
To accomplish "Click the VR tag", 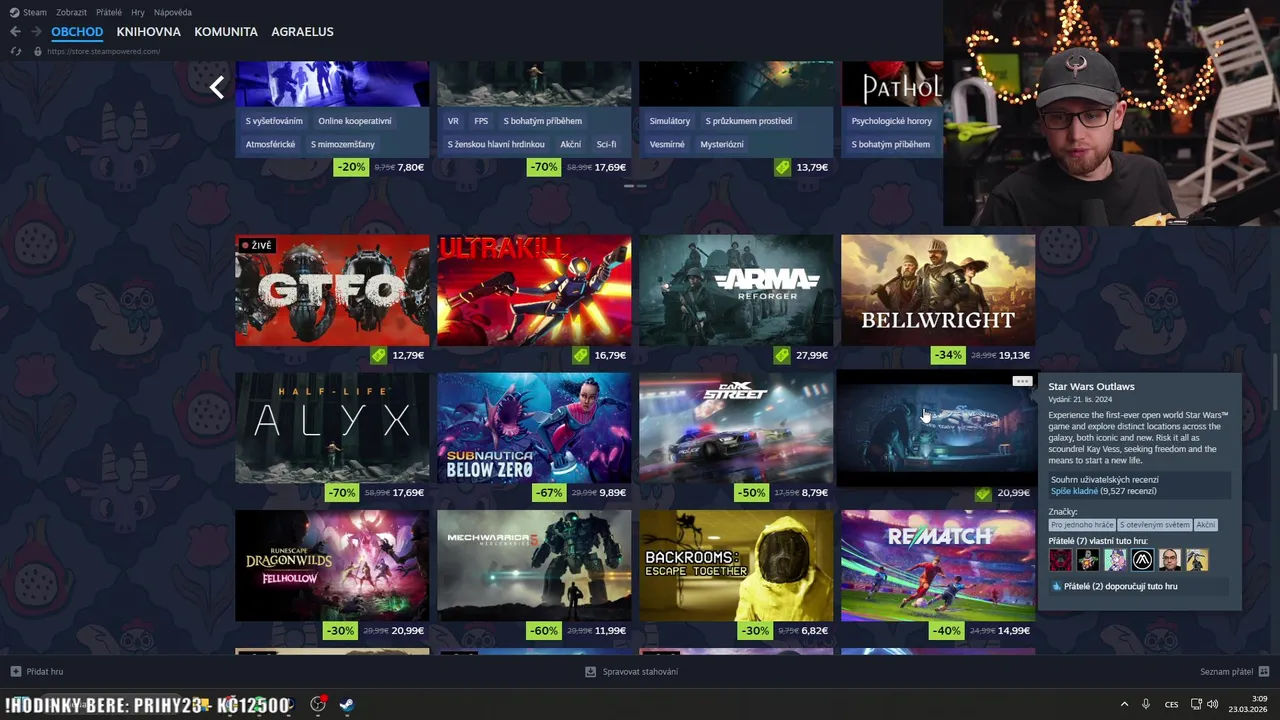I will pyautogui.click(x=453, y=121).
